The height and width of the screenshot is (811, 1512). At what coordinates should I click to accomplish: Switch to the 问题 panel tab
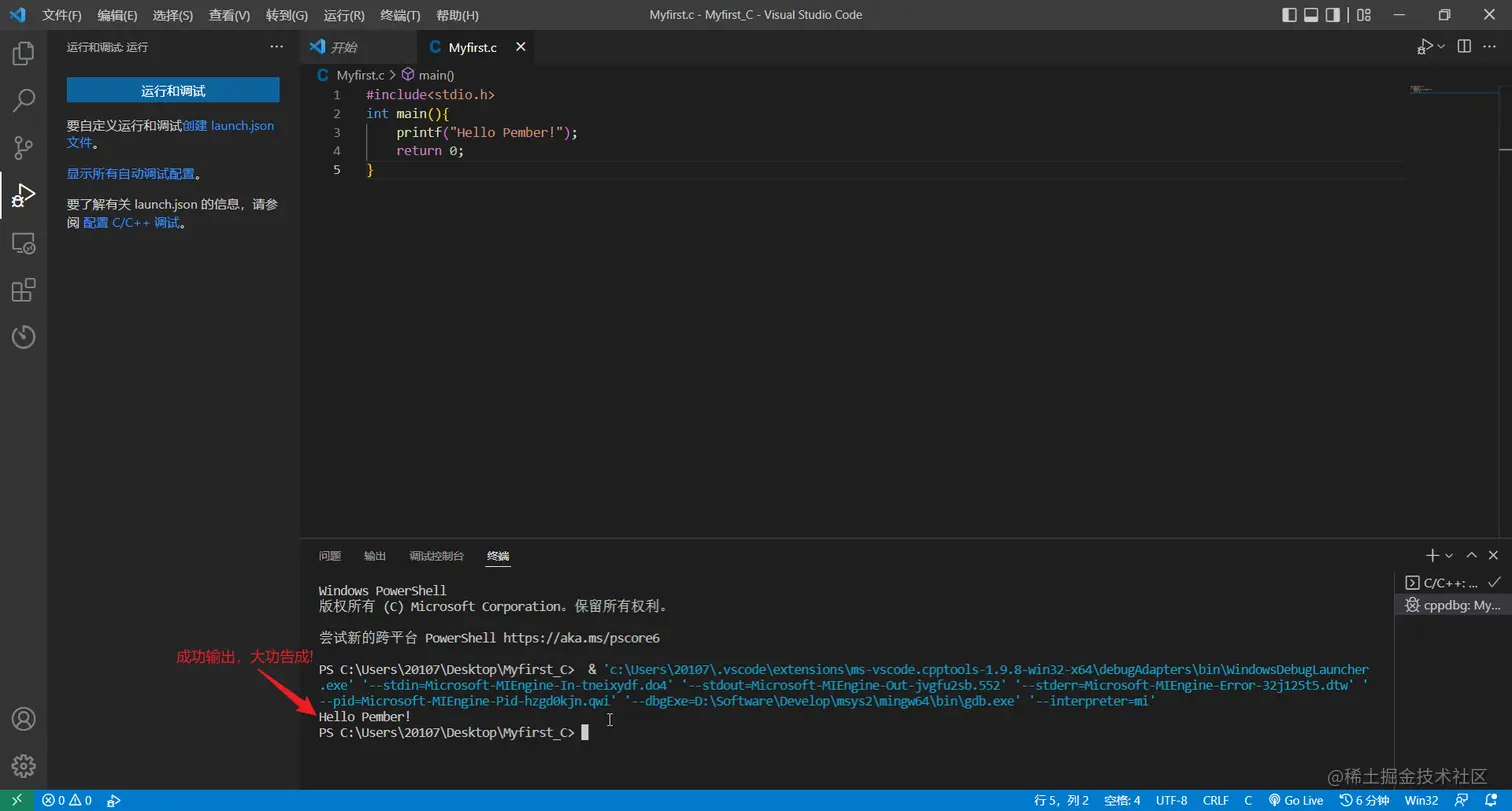(x=330, y=556)
